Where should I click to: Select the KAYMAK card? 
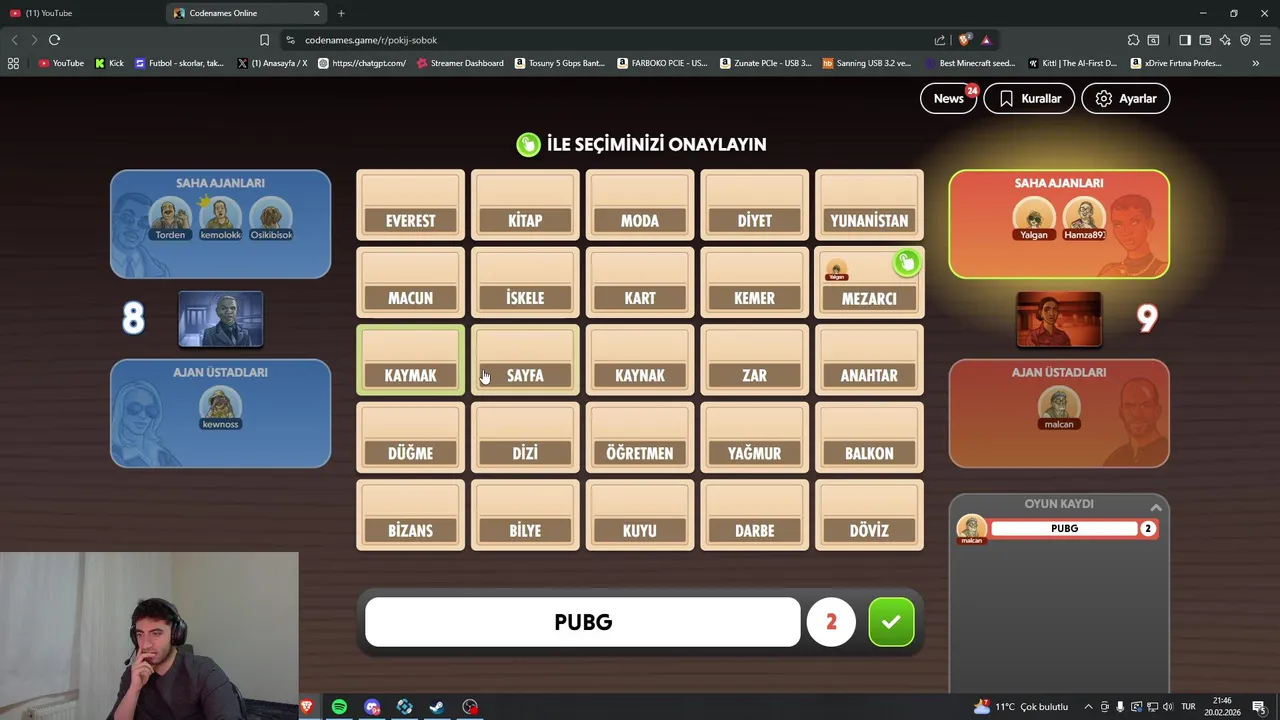411,360
